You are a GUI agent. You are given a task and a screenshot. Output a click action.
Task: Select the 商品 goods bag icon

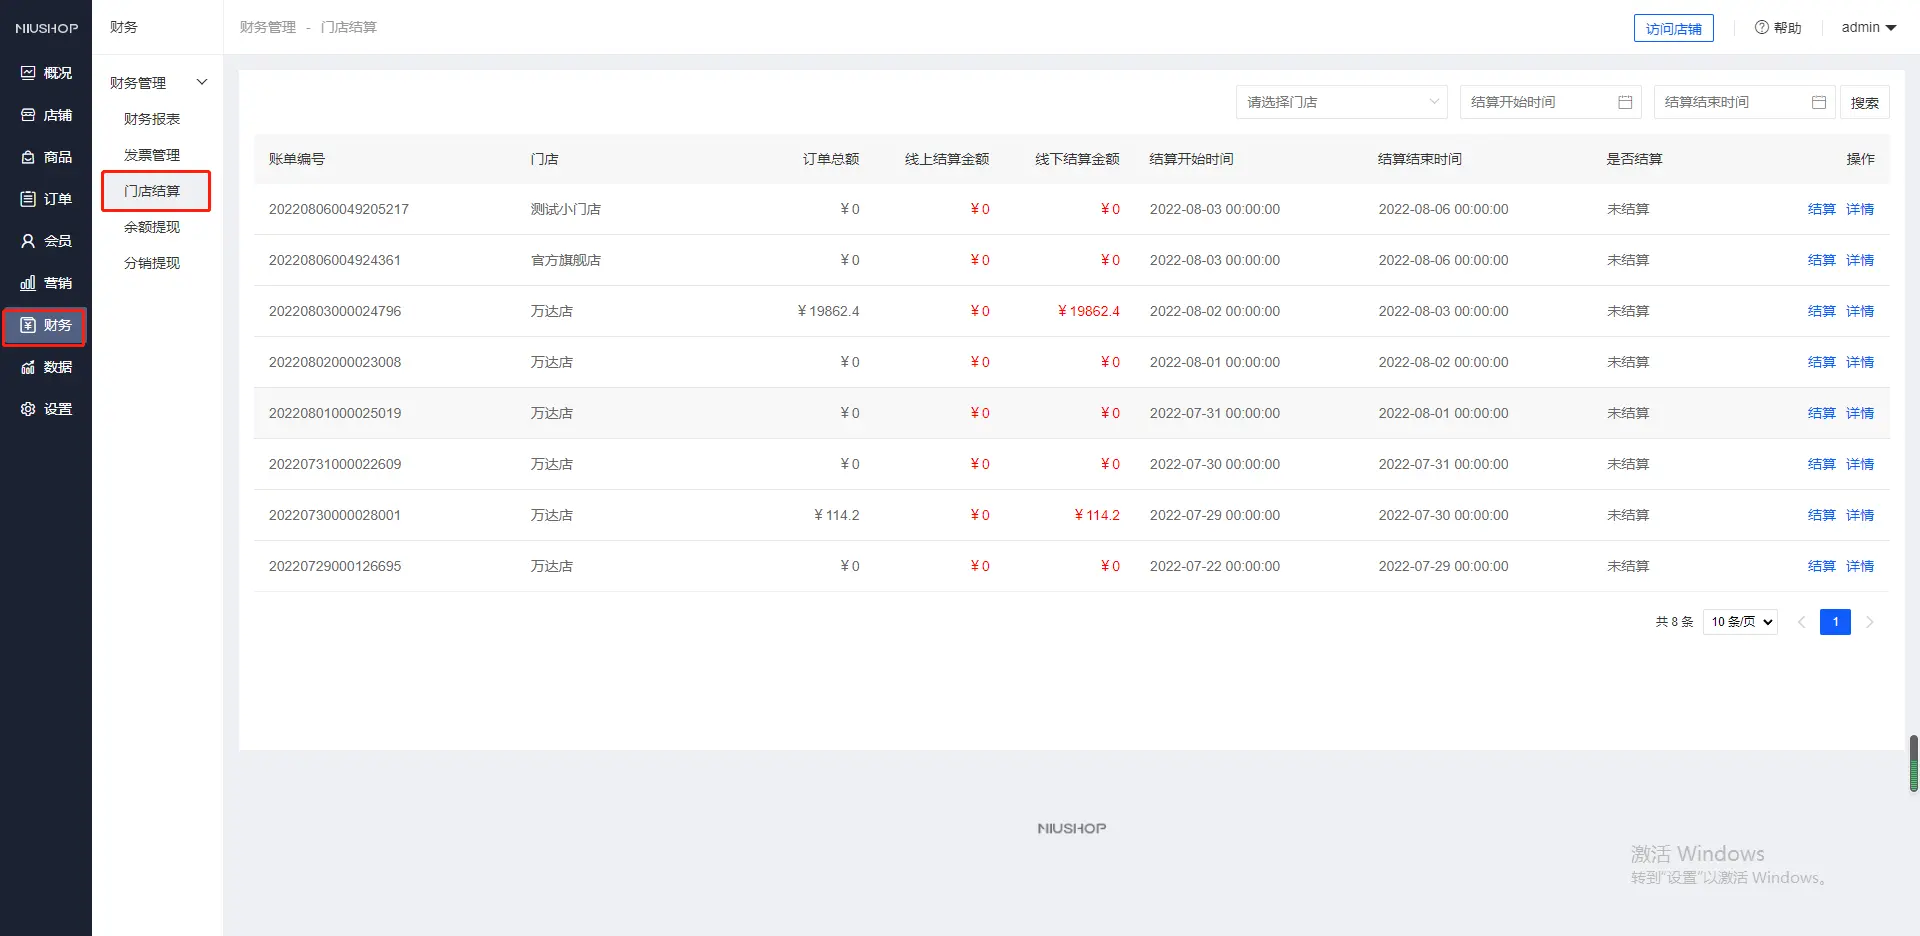click(28, 157)
